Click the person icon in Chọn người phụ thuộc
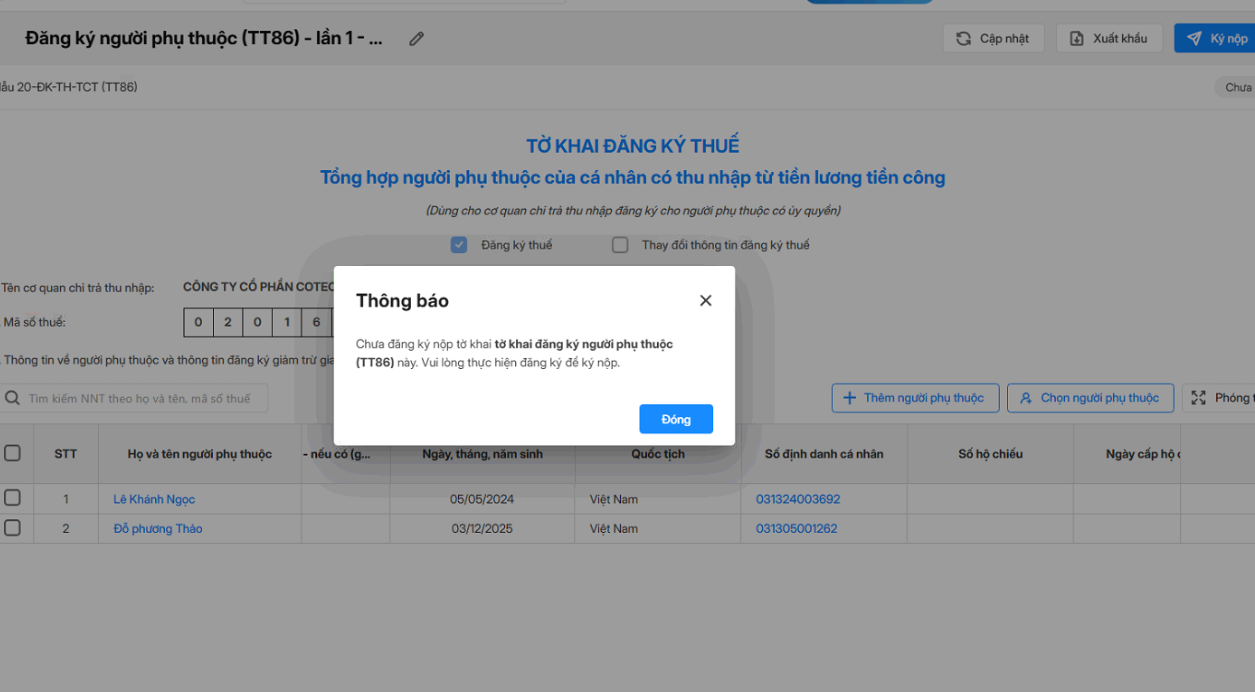 [x=1026, y=398]
